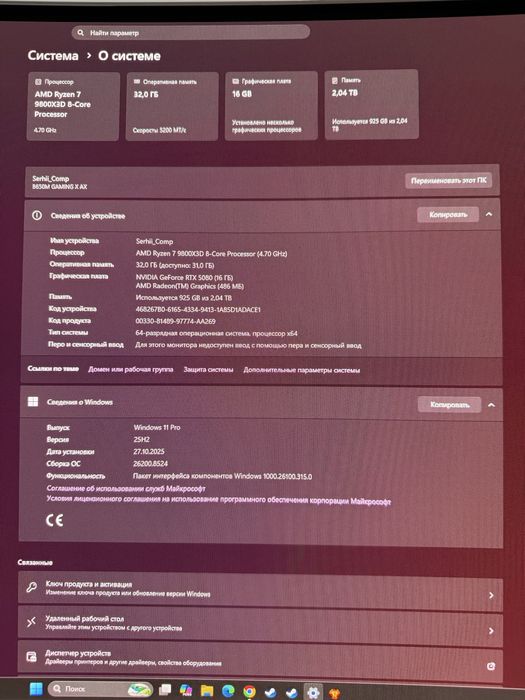This screenshot has width=525, height=700.
Task: Click the Найти параметр search field
Action: 191,33
